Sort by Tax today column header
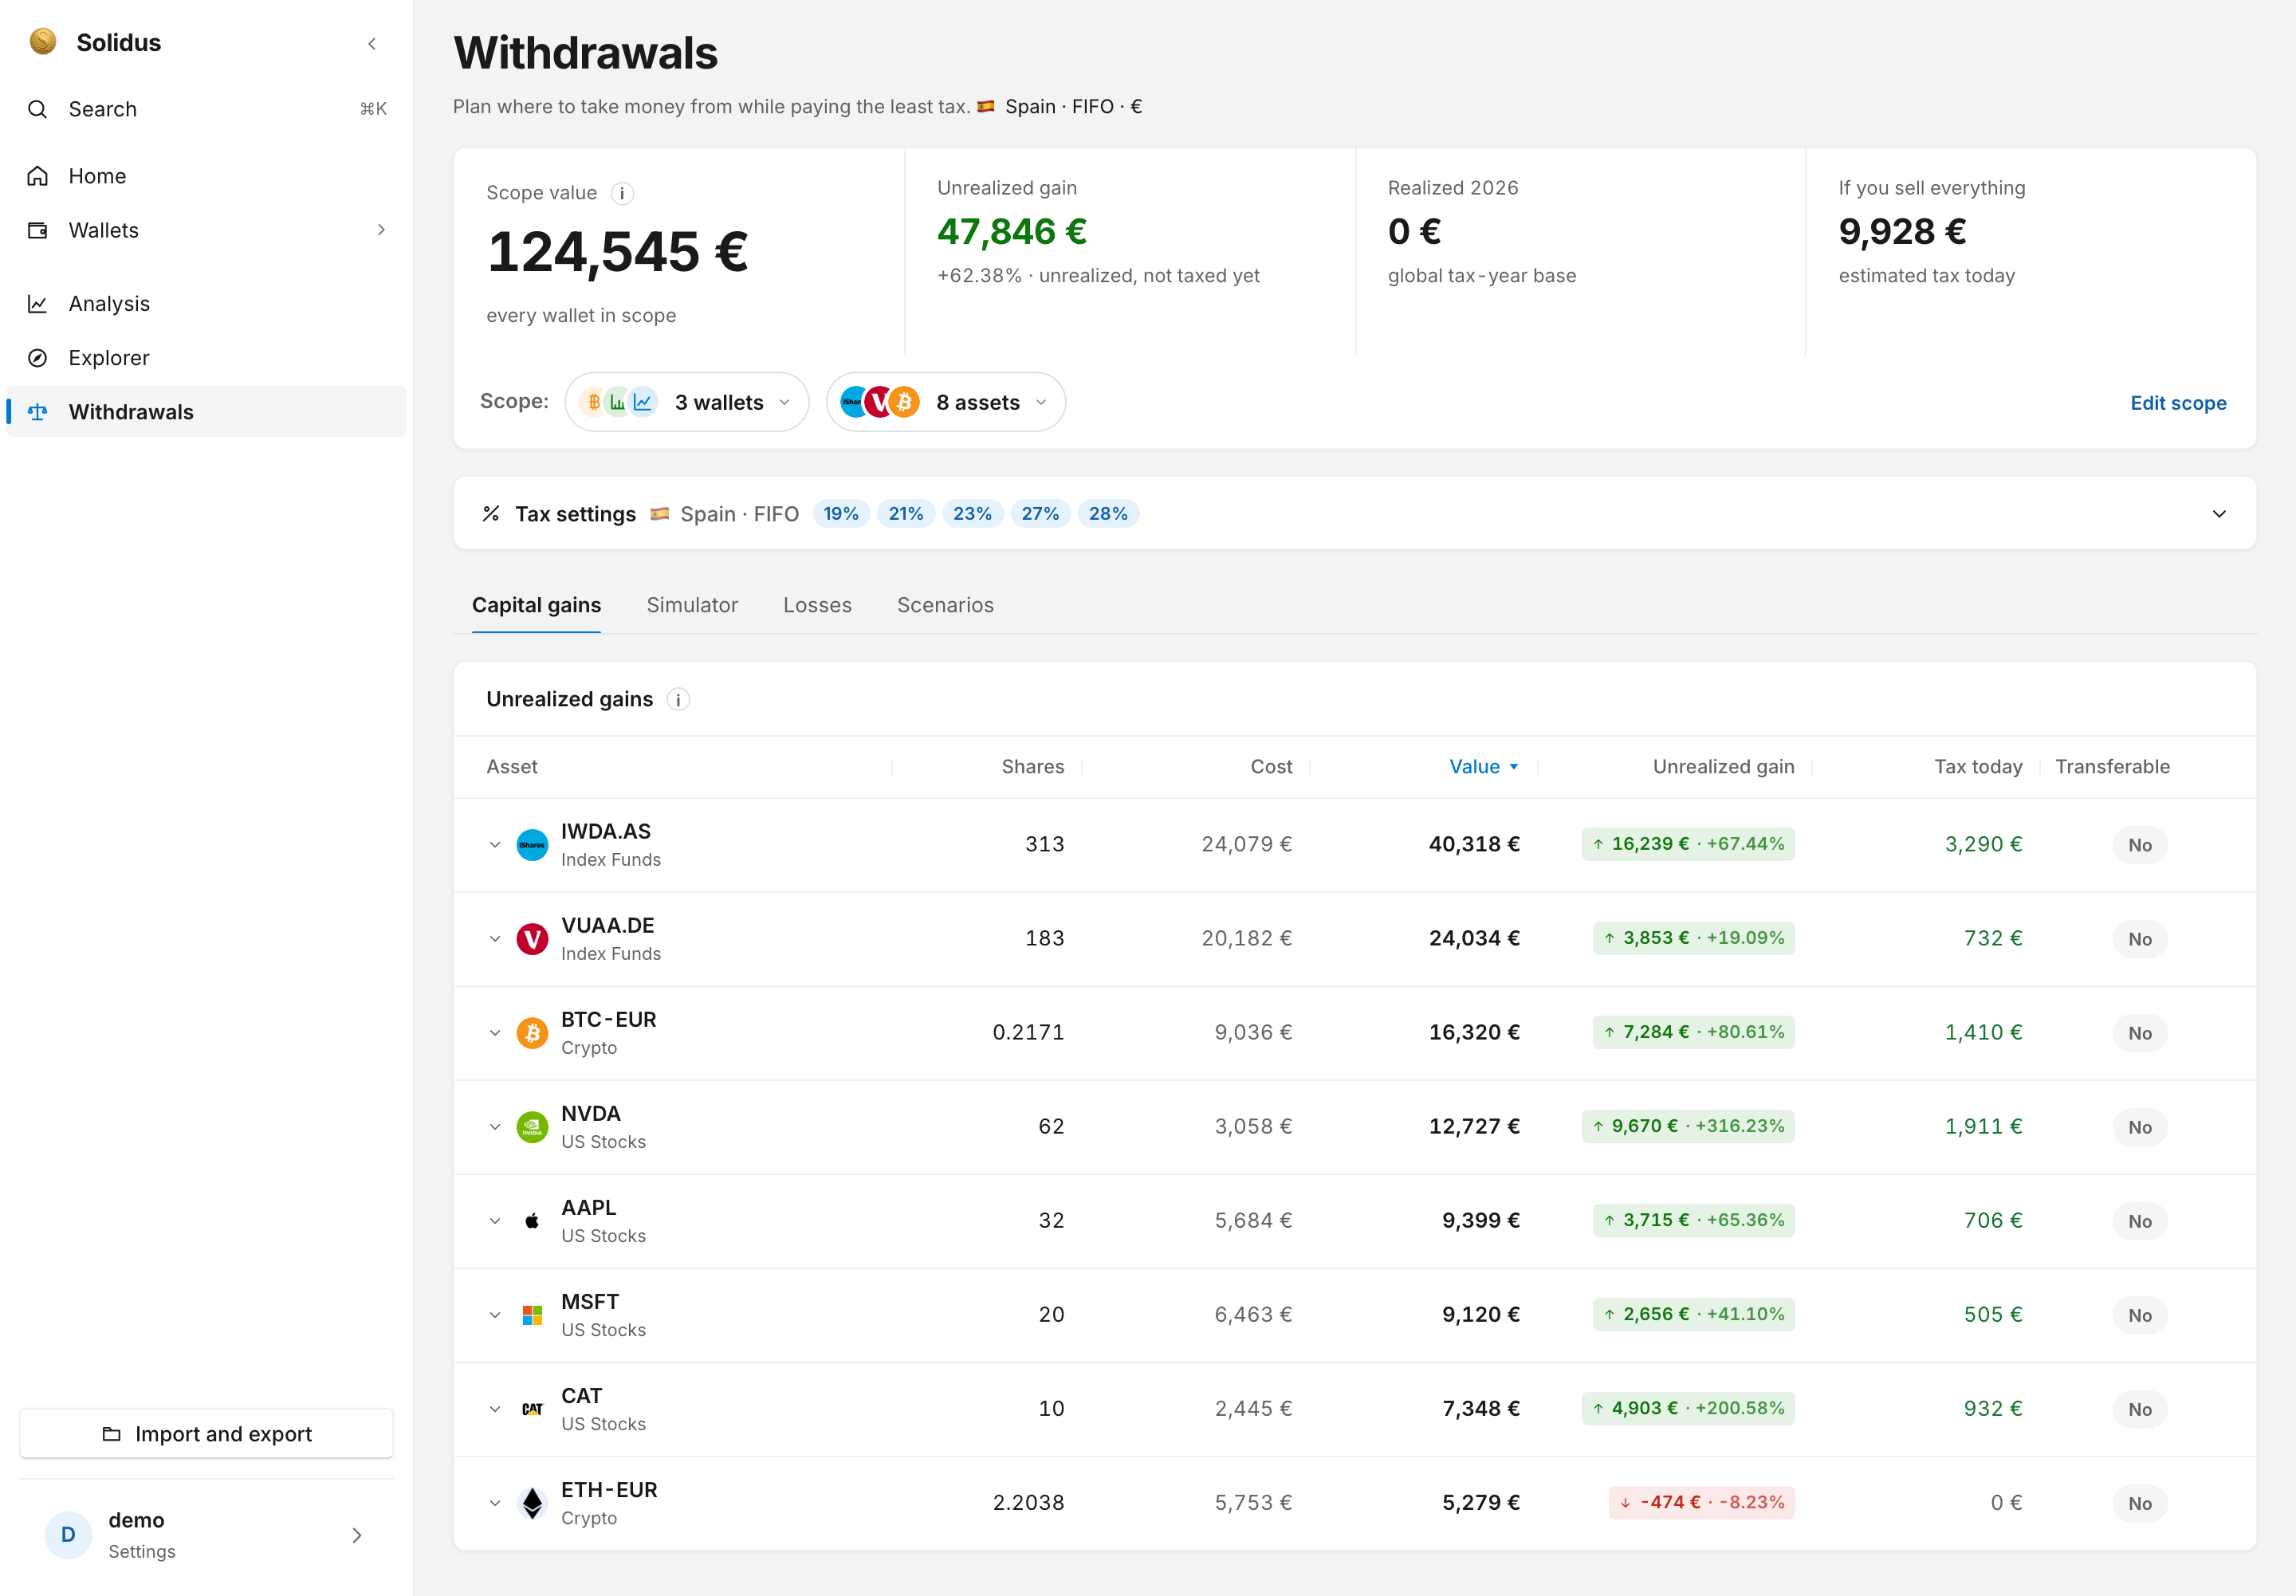 coord(1978,767)
